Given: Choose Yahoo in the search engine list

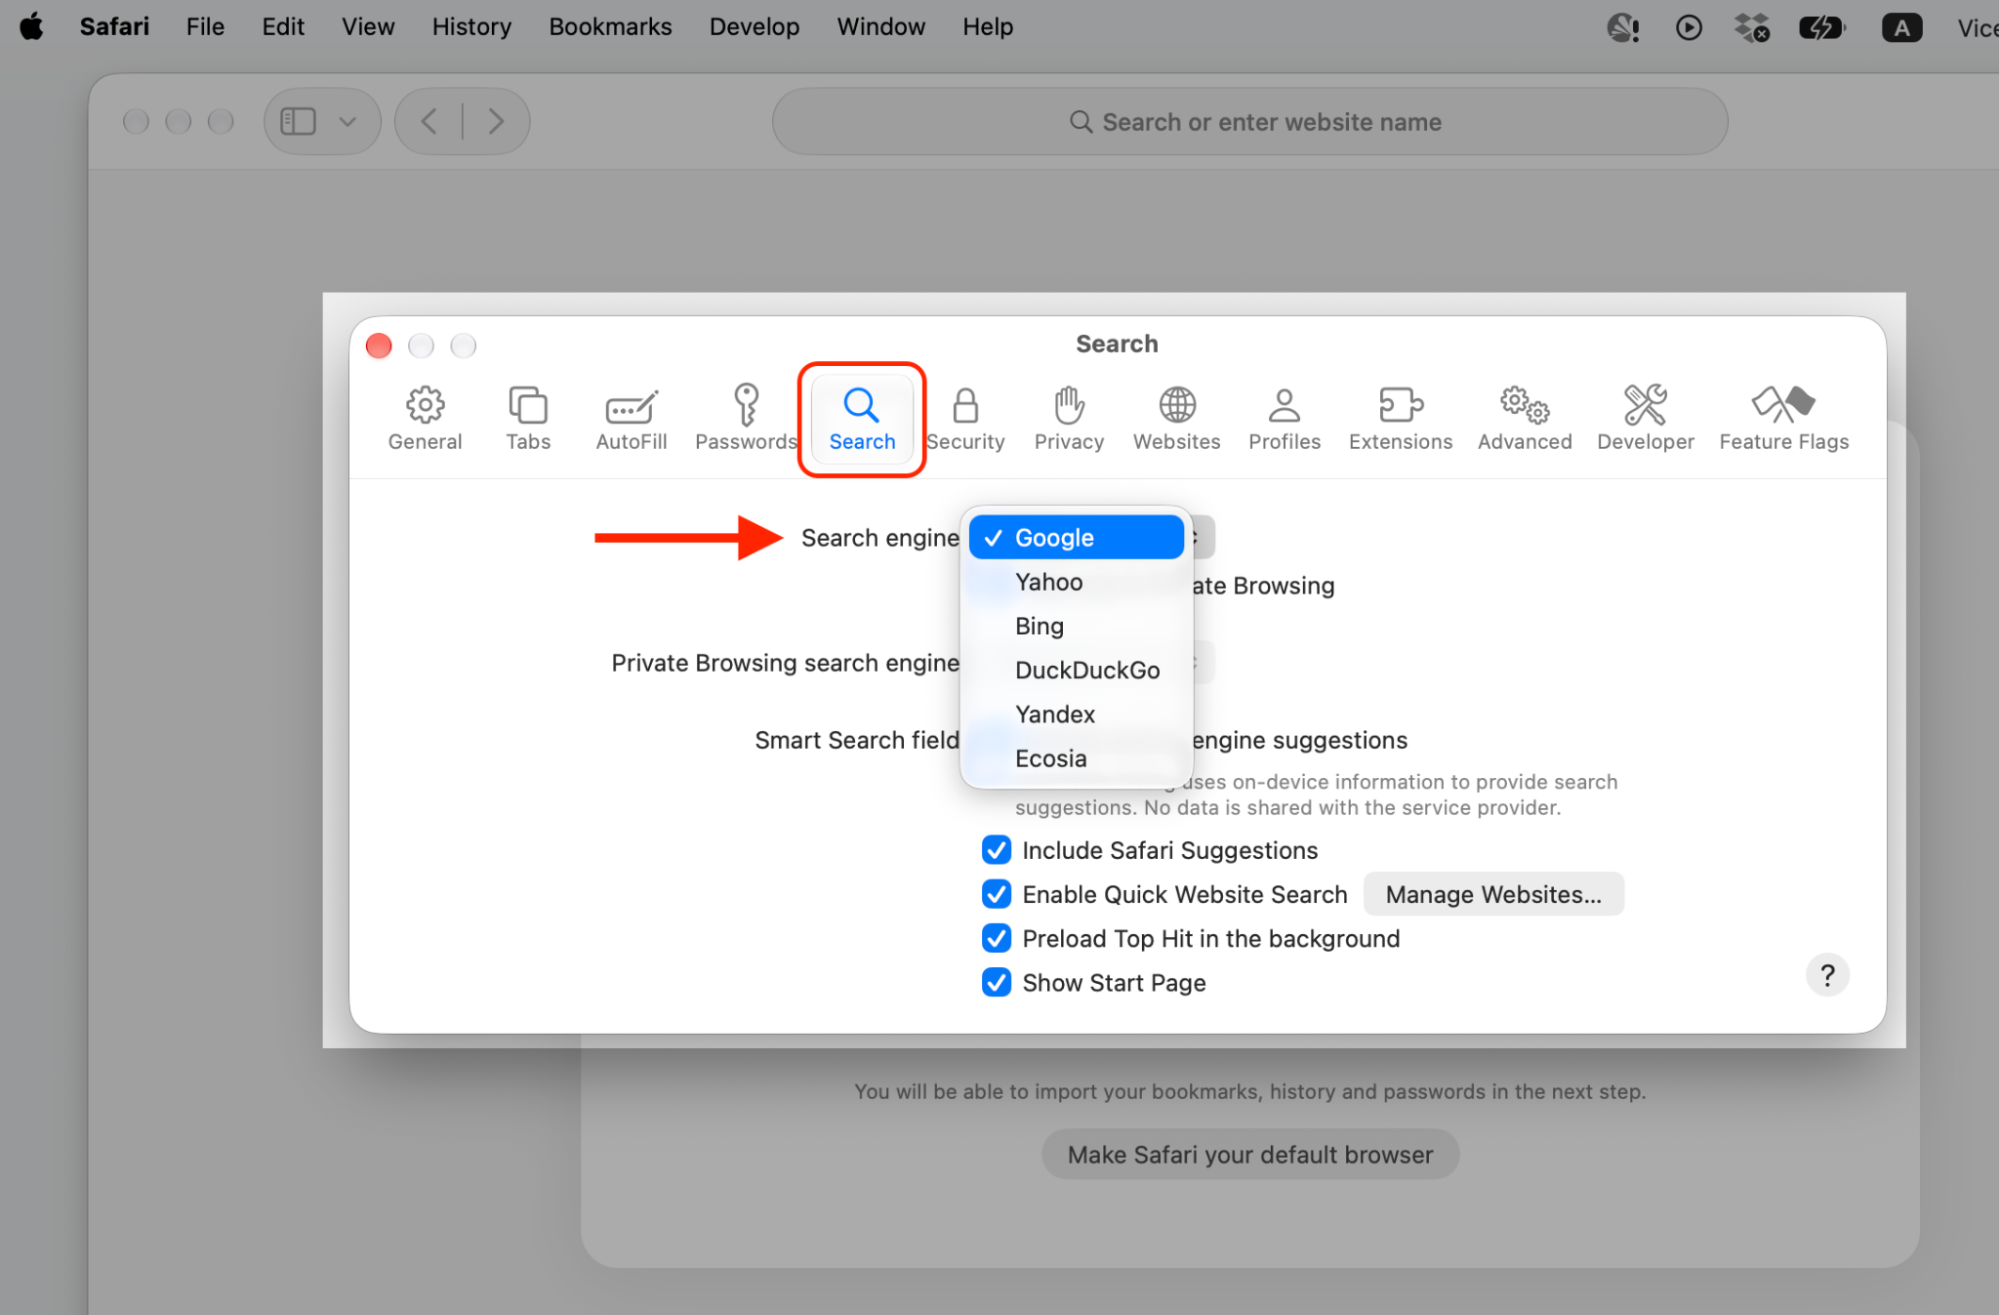Looking at the screenshot, I should (x=1076, y=582).
